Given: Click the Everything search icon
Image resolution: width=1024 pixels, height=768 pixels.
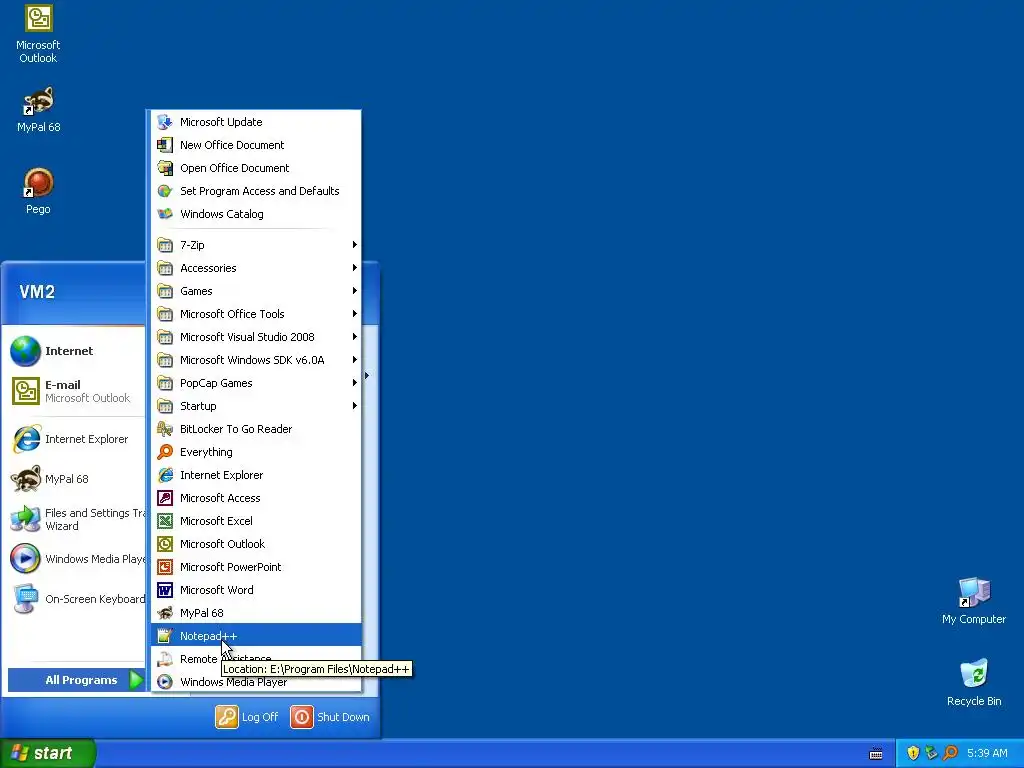Looking at the screenshot, I should [x=165, y=452].
